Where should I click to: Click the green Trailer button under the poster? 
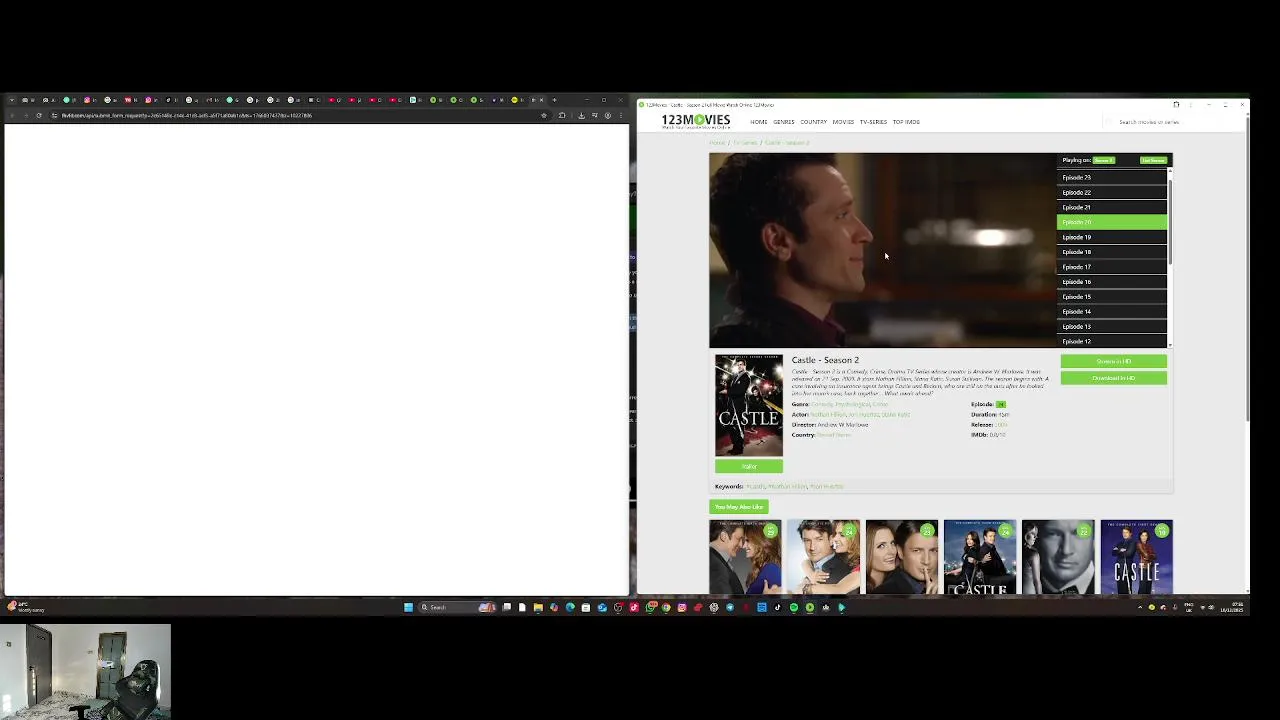click(x=749, y=467)
